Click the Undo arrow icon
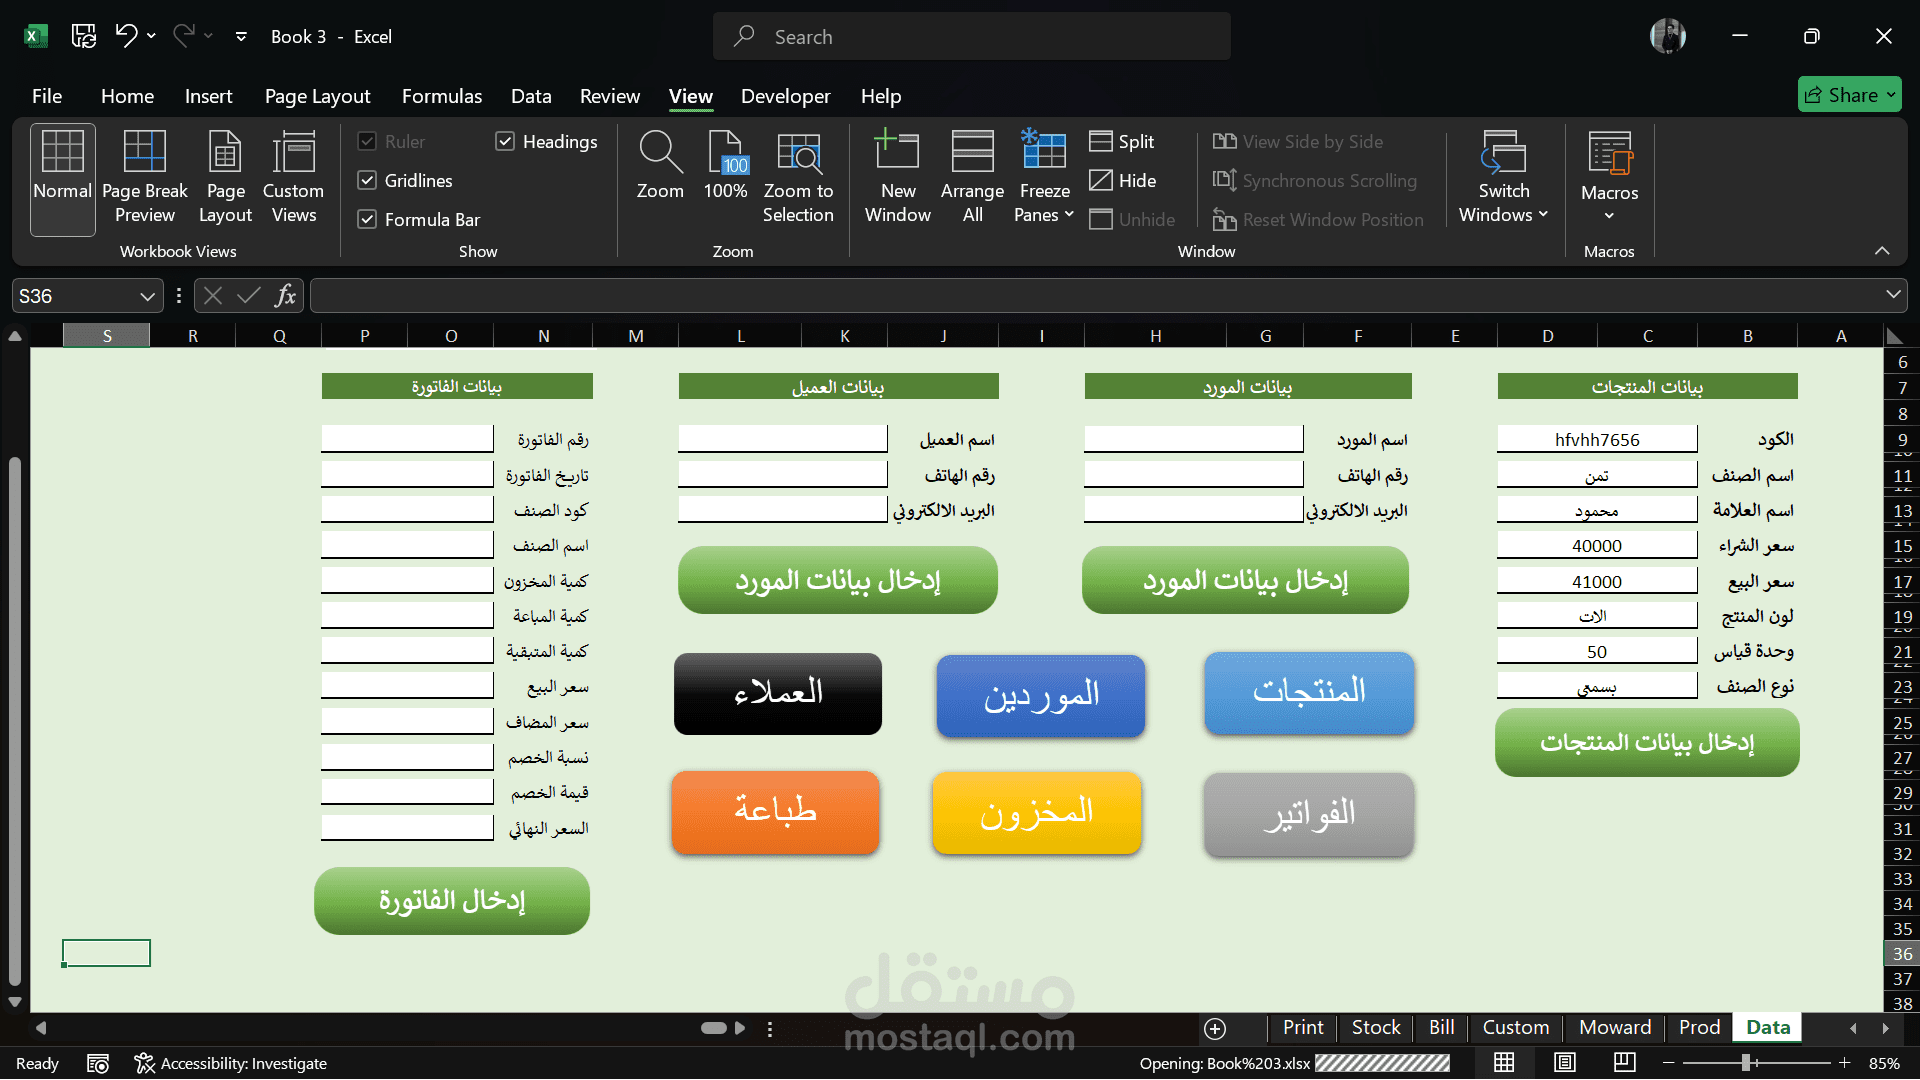The height and width of the screenshot is (1080, 1920). (x=126, y=36)
